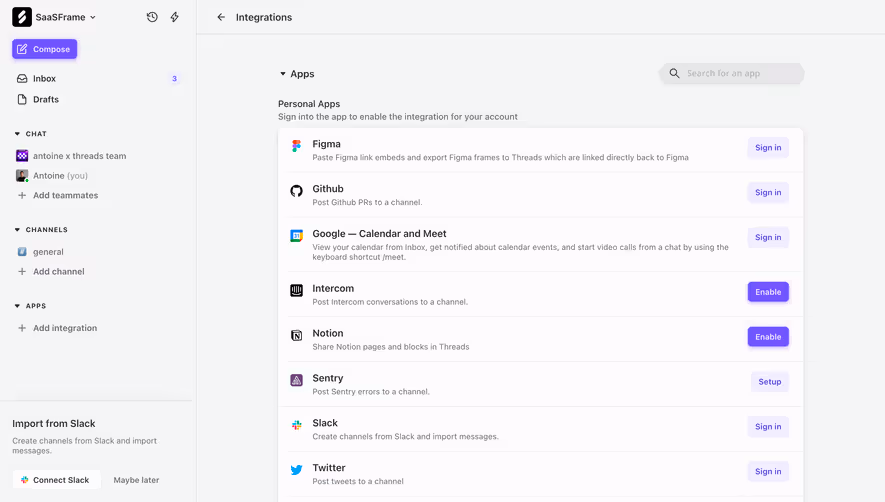
Task: Collapse the APPS sidebar section
Action: [17, 306]
